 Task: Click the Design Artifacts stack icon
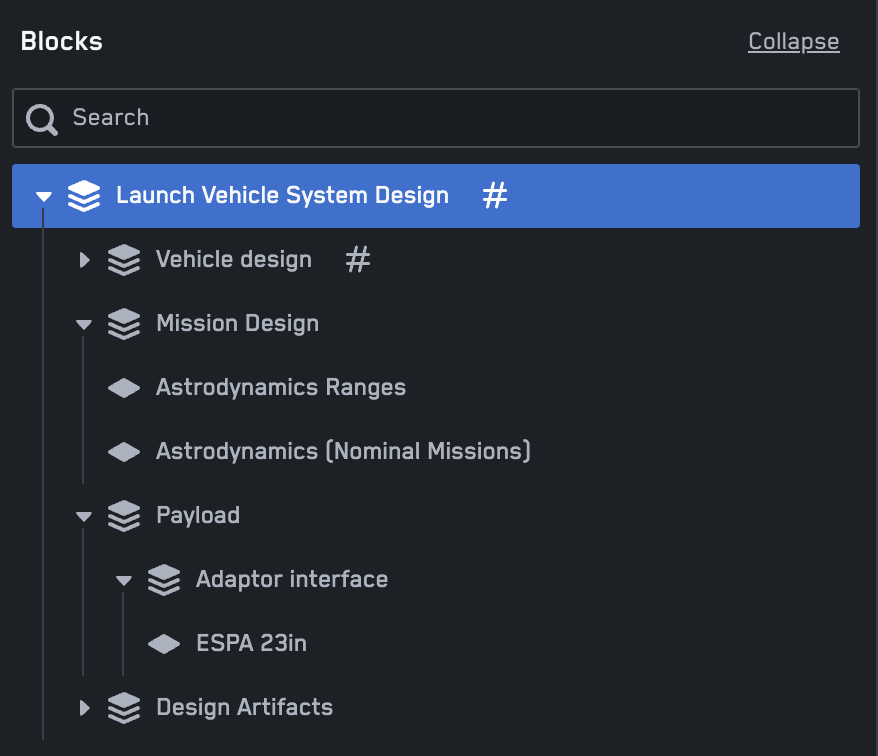tap(124, 708)
